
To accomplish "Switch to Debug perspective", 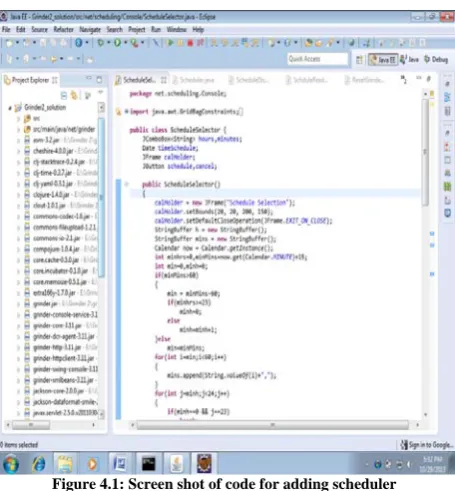I will [436, 60].
